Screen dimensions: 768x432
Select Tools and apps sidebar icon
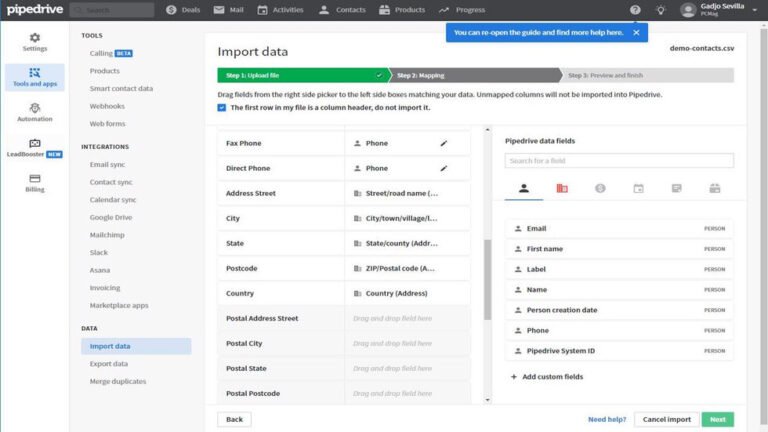[35, 77]
